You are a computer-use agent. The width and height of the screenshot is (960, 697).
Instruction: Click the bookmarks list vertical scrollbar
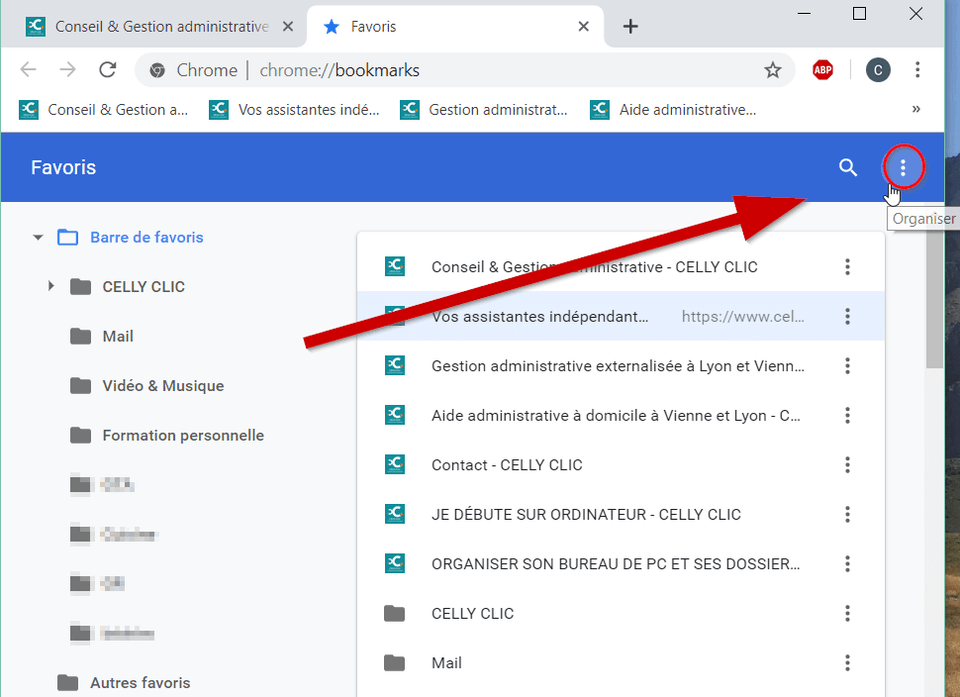point(934,300)
